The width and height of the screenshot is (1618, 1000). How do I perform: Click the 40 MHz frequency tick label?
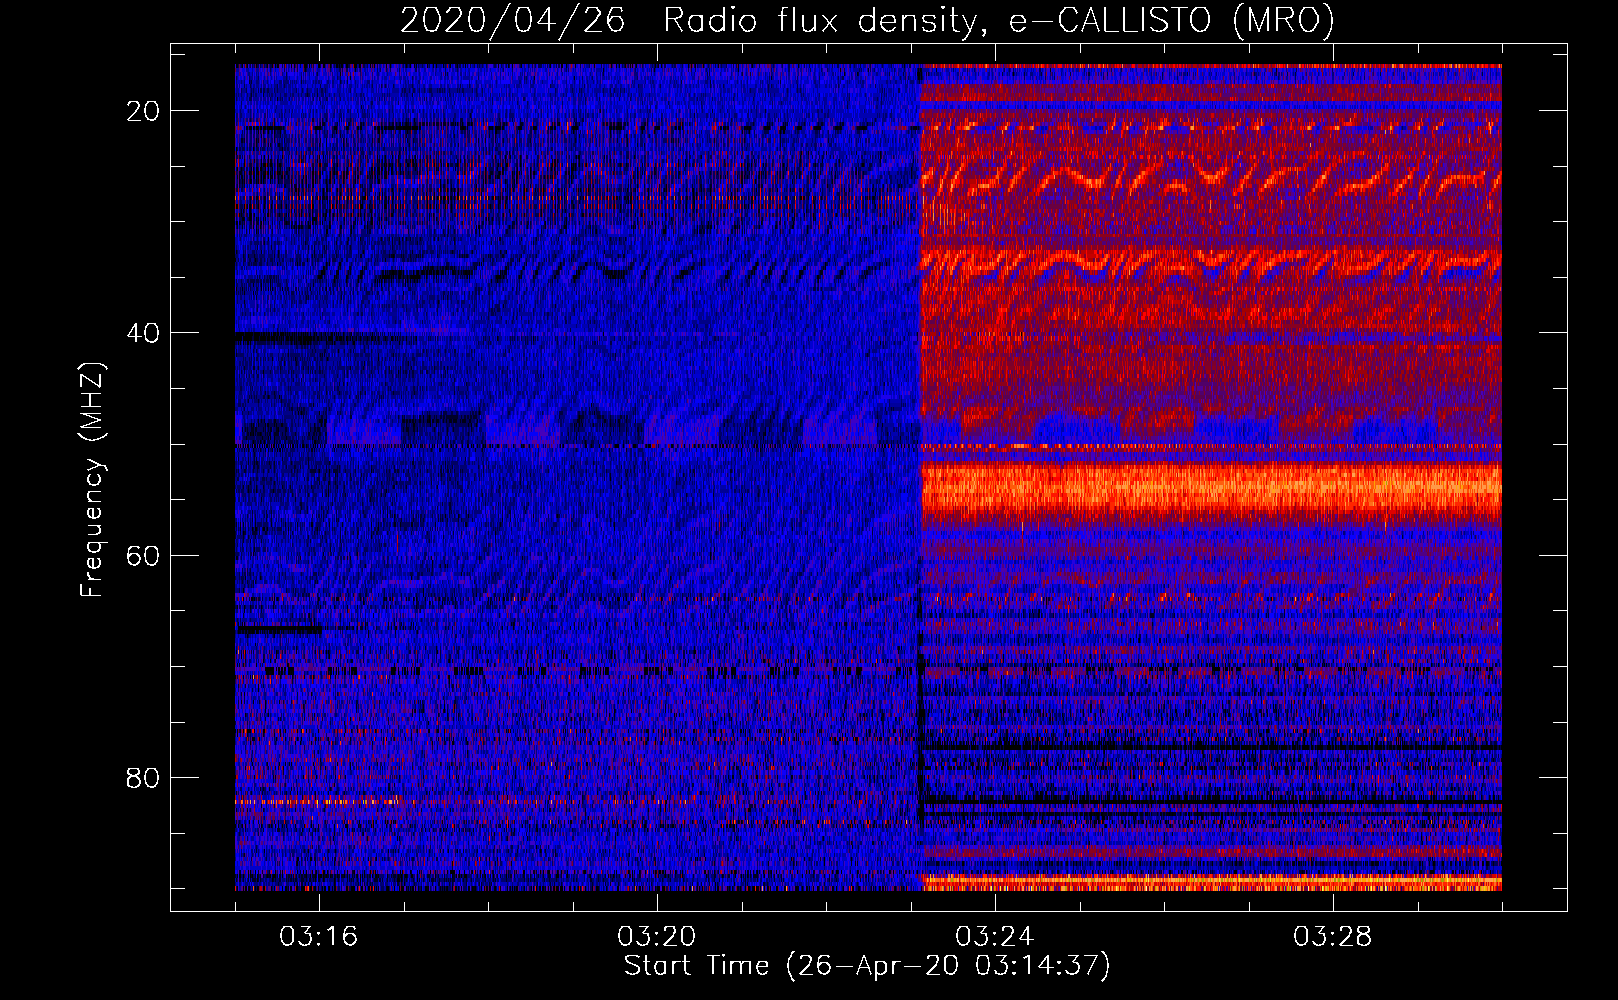click(x=143, y=333)
